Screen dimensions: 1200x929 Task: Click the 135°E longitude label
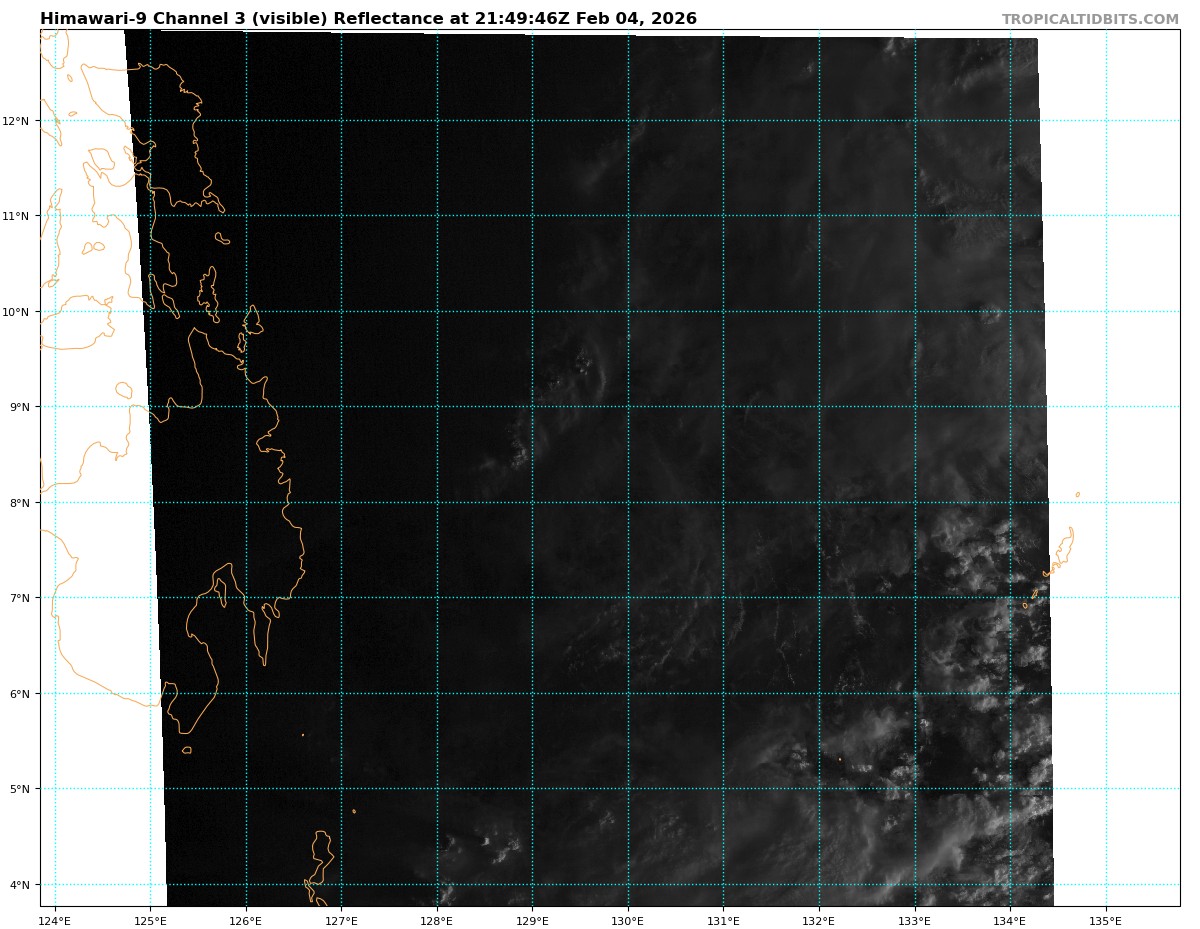tap(1105, 921)
